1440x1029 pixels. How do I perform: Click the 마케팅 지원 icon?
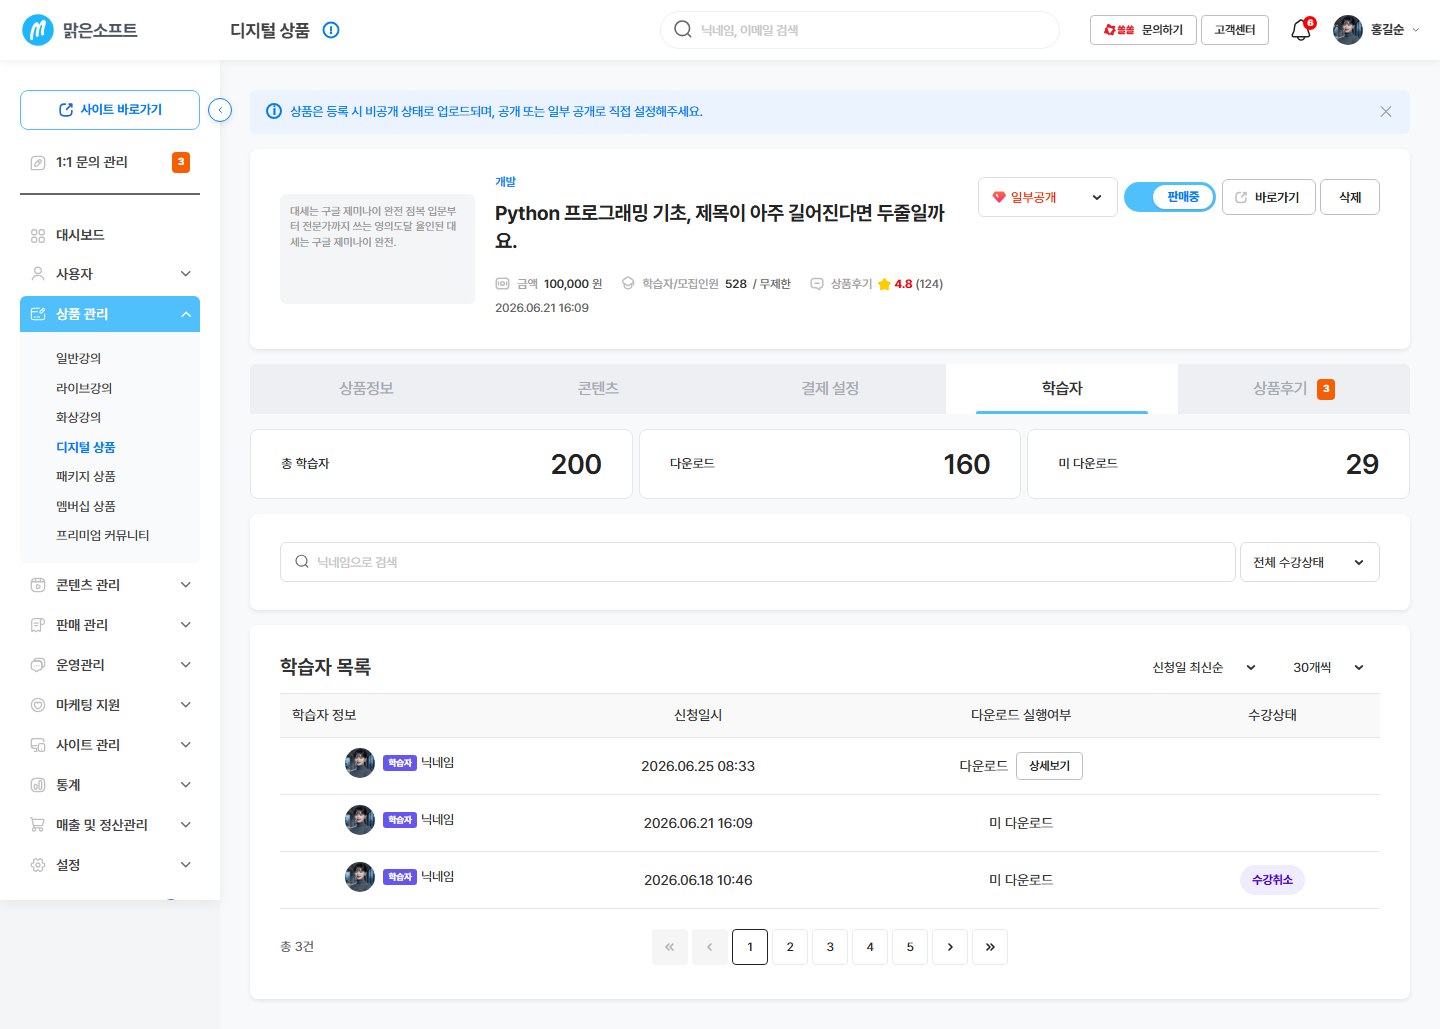(38, 705)
